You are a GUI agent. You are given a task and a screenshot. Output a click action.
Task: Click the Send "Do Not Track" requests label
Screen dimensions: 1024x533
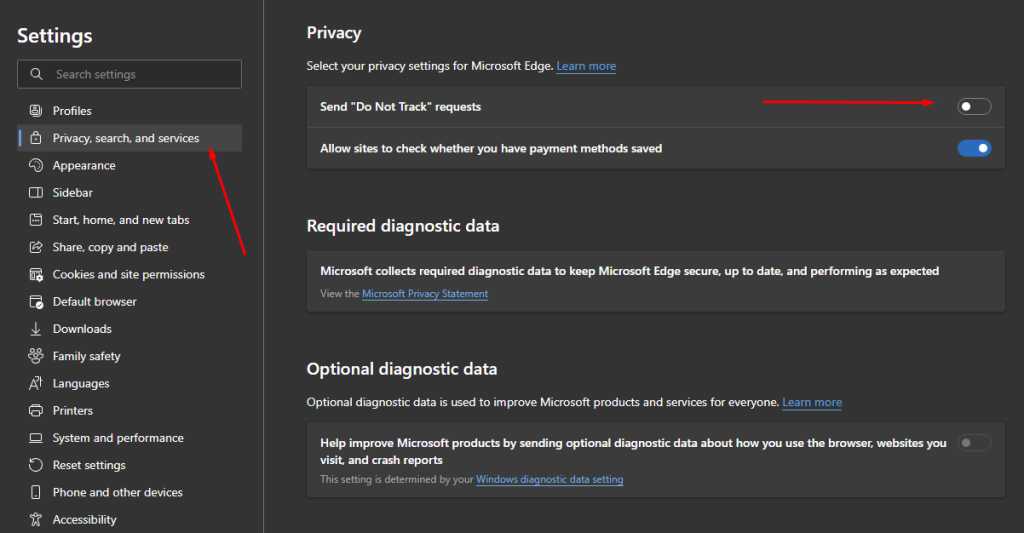[x=400, y=106]
